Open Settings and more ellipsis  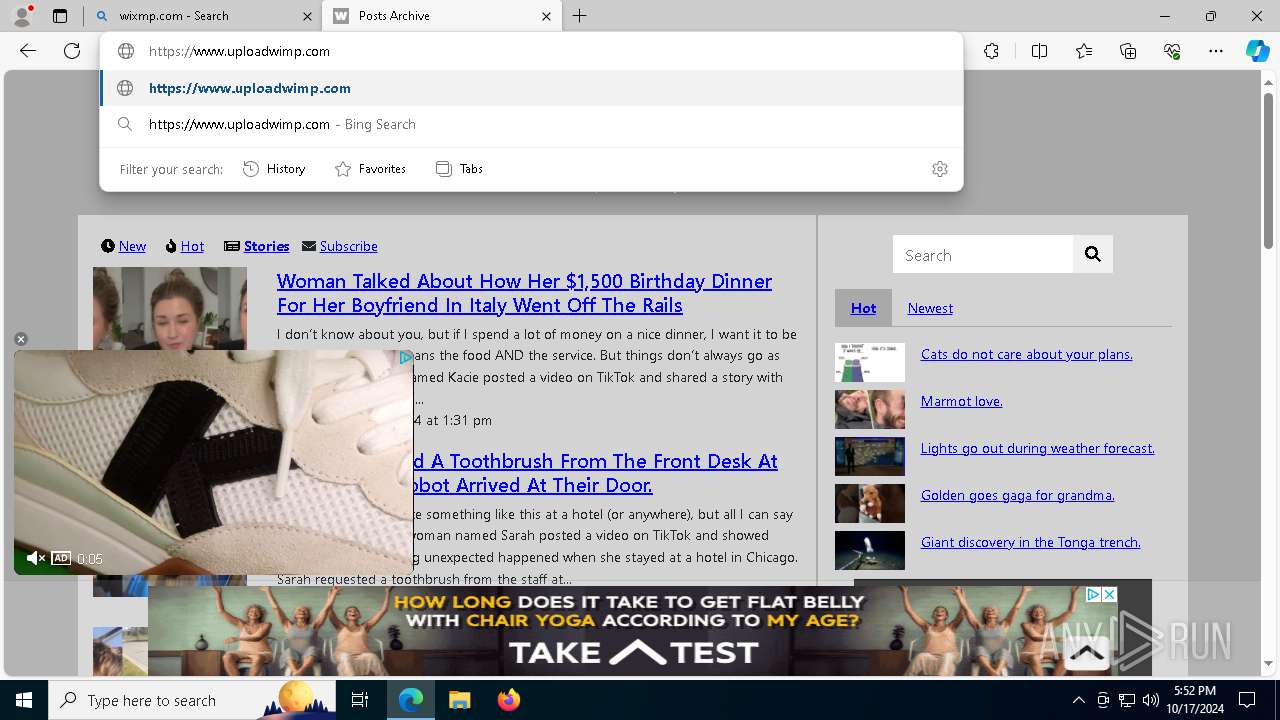click(1216, 51)
